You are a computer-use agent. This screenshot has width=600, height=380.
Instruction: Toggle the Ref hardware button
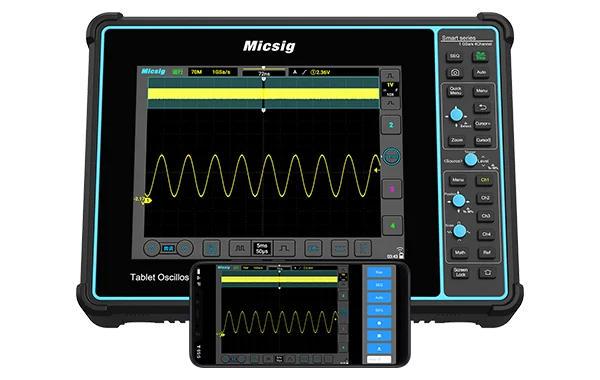(x=487, y=253)
